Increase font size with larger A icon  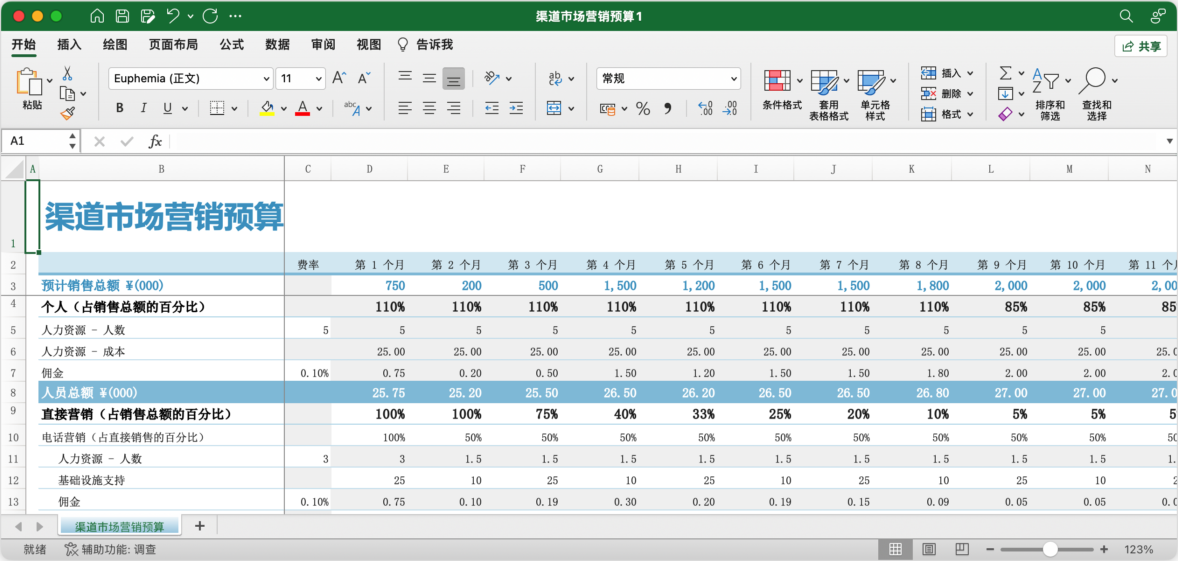(x=340, y=78)
